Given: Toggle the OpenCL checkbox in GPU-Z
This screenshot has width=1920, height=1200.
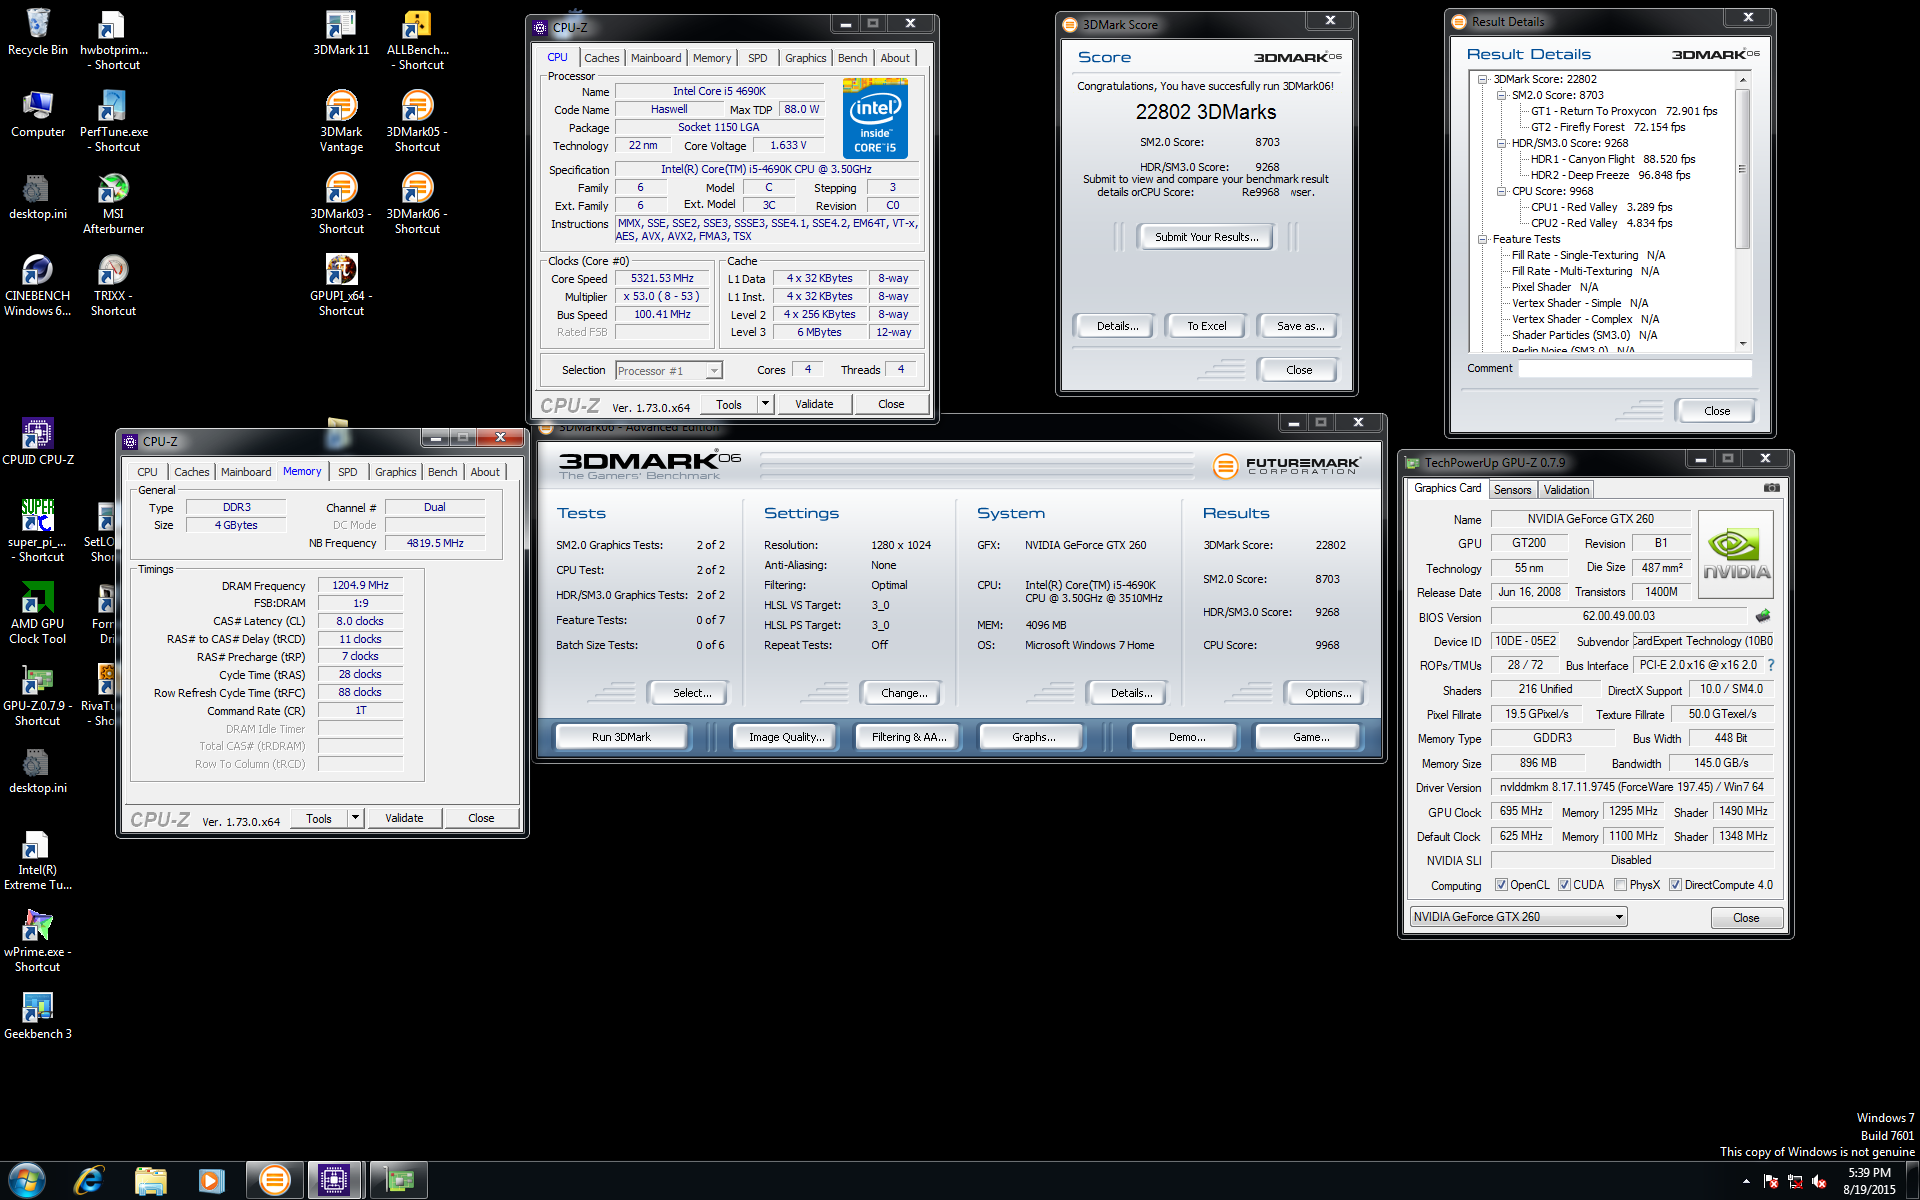Looking at the screenshot, I should click(1501, 885).
